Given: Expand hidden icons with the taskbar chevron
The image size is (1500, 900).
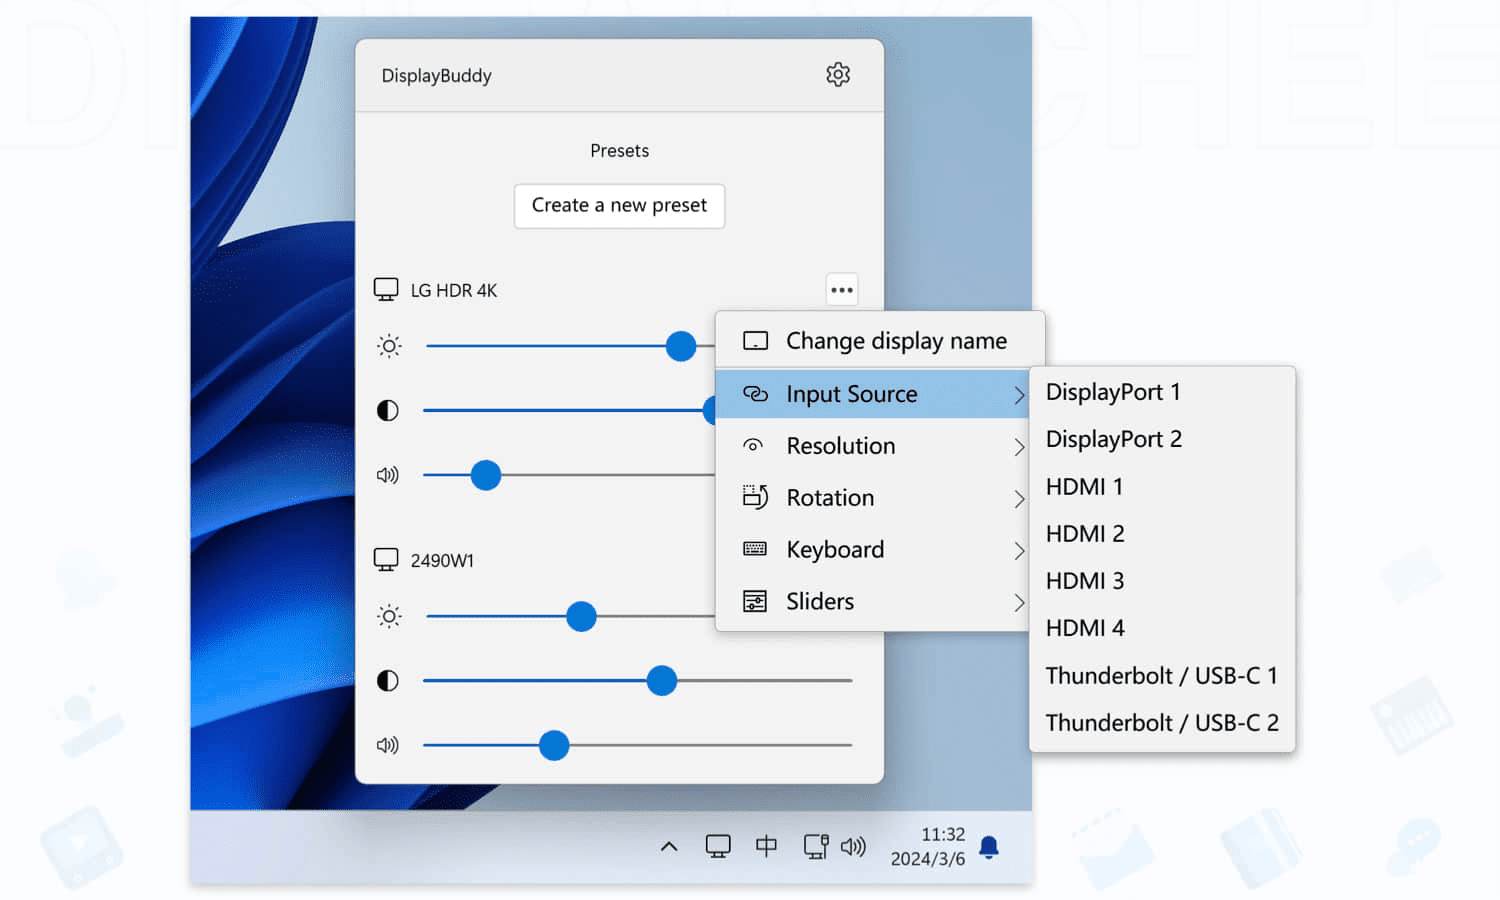Looking at the screenshot, I should [668, 846].
